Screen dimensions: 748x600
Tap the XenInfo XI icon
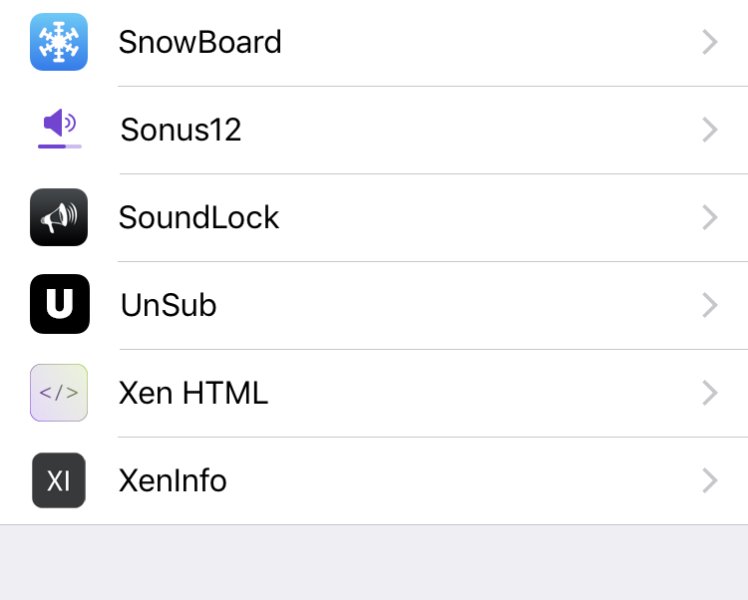tap(59, 480)
